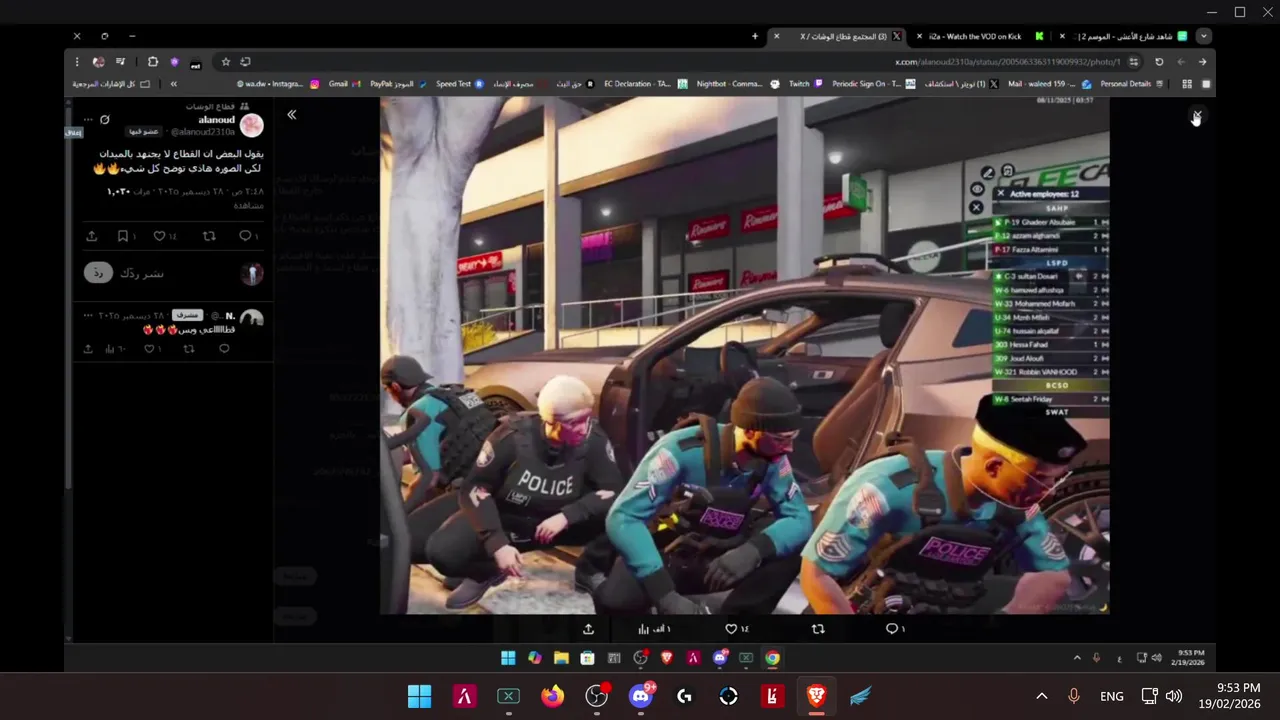The height and width of the screenshot is (720, 1280).
Task: Click the x.com address bar URL
Action: click(x=1007, y=62)
